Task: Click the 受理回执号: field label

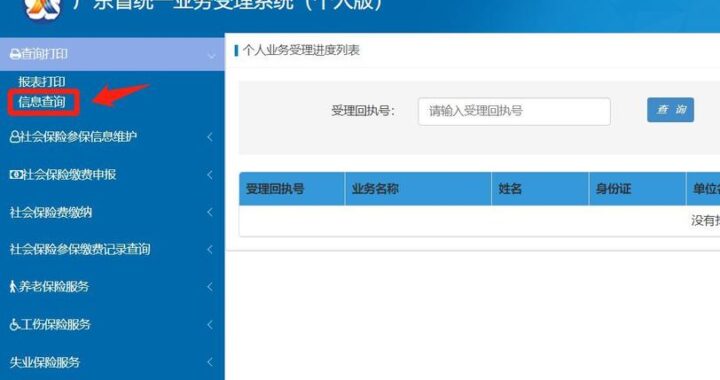Action: (363, 111)
